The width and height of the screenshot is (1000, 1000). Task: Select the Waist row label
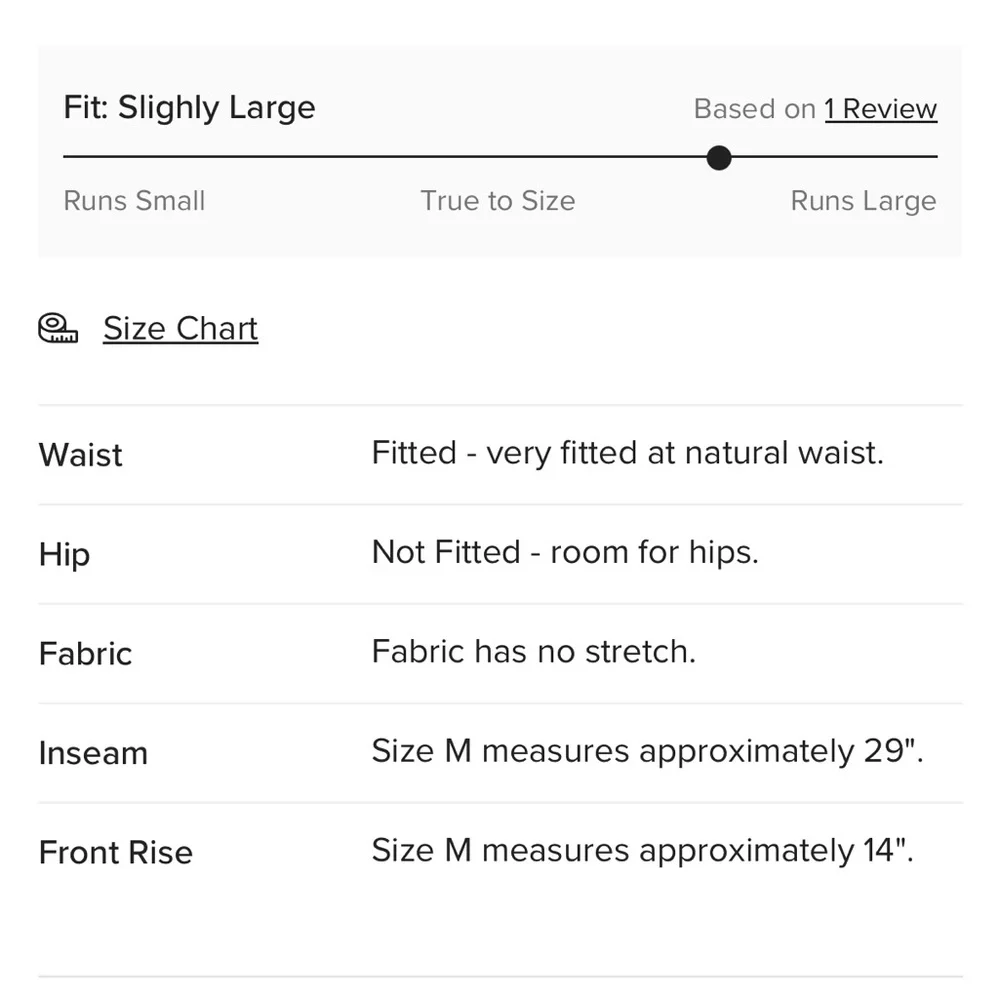[x=81, y=455]
